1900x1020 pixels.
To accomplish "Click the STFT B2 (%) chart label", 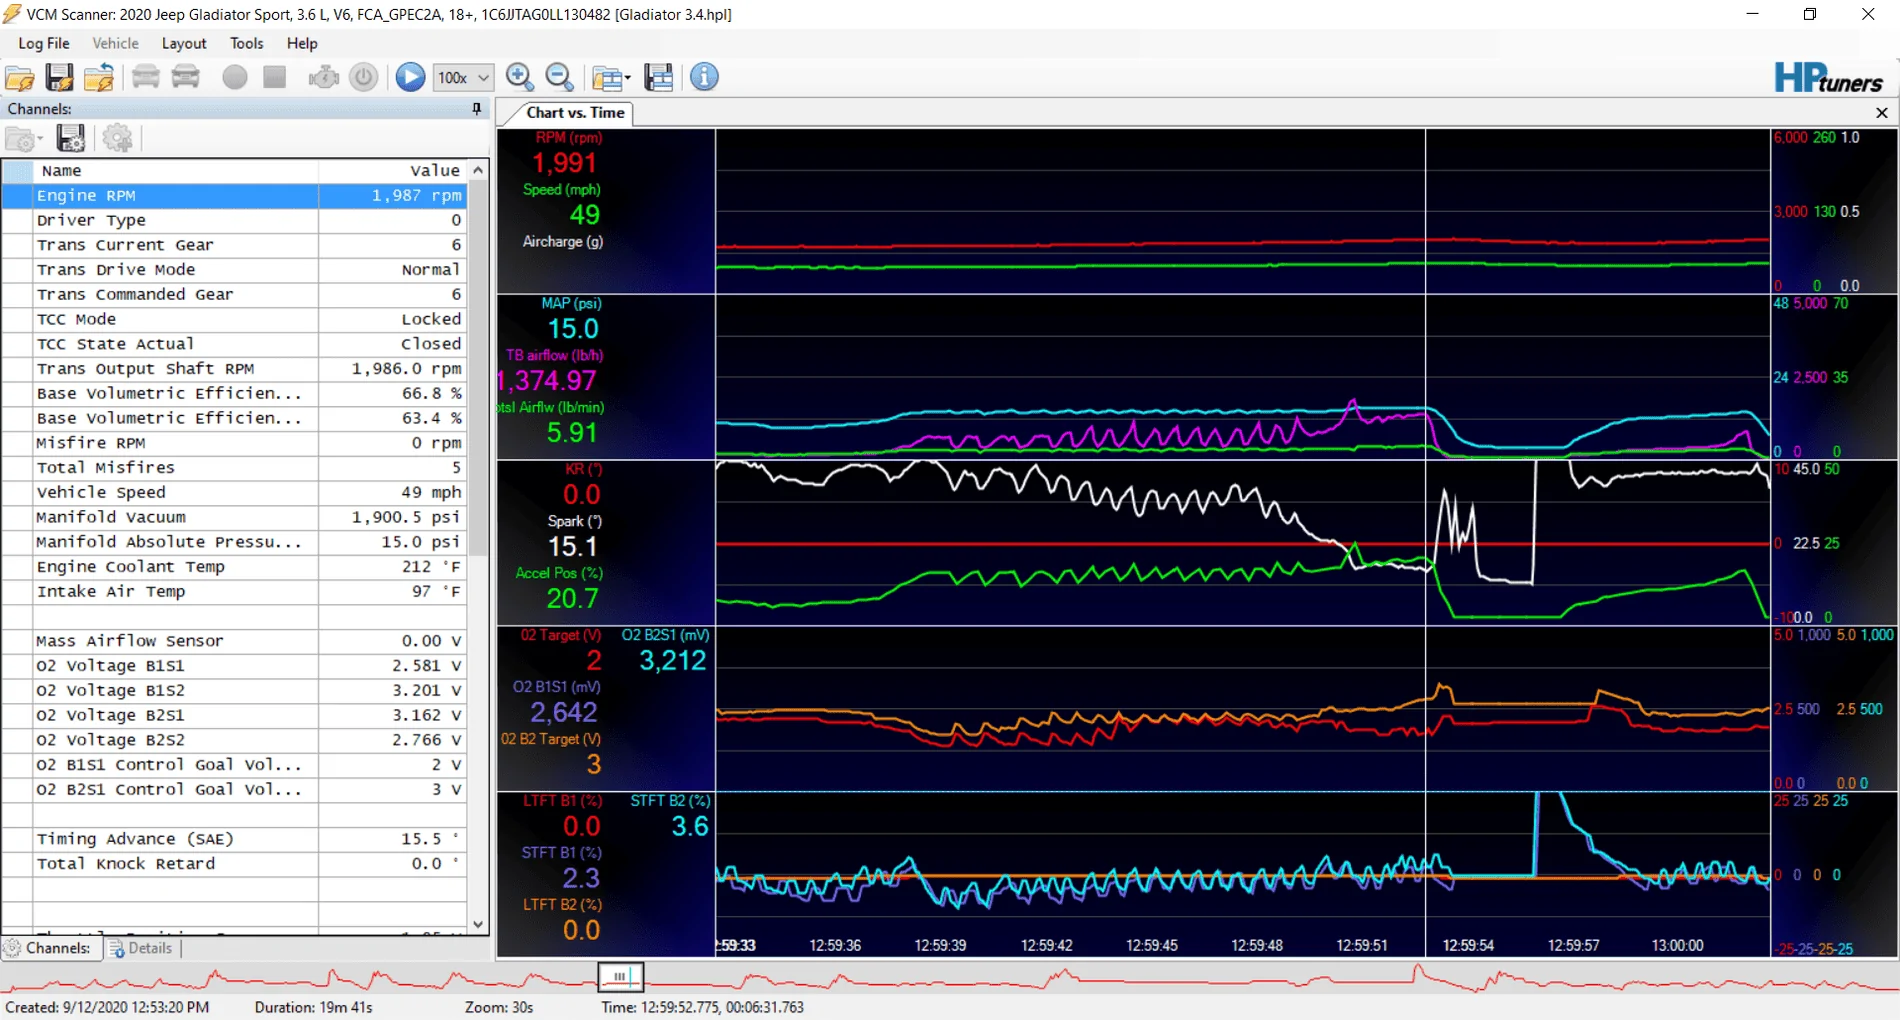I will click(670, 801).
